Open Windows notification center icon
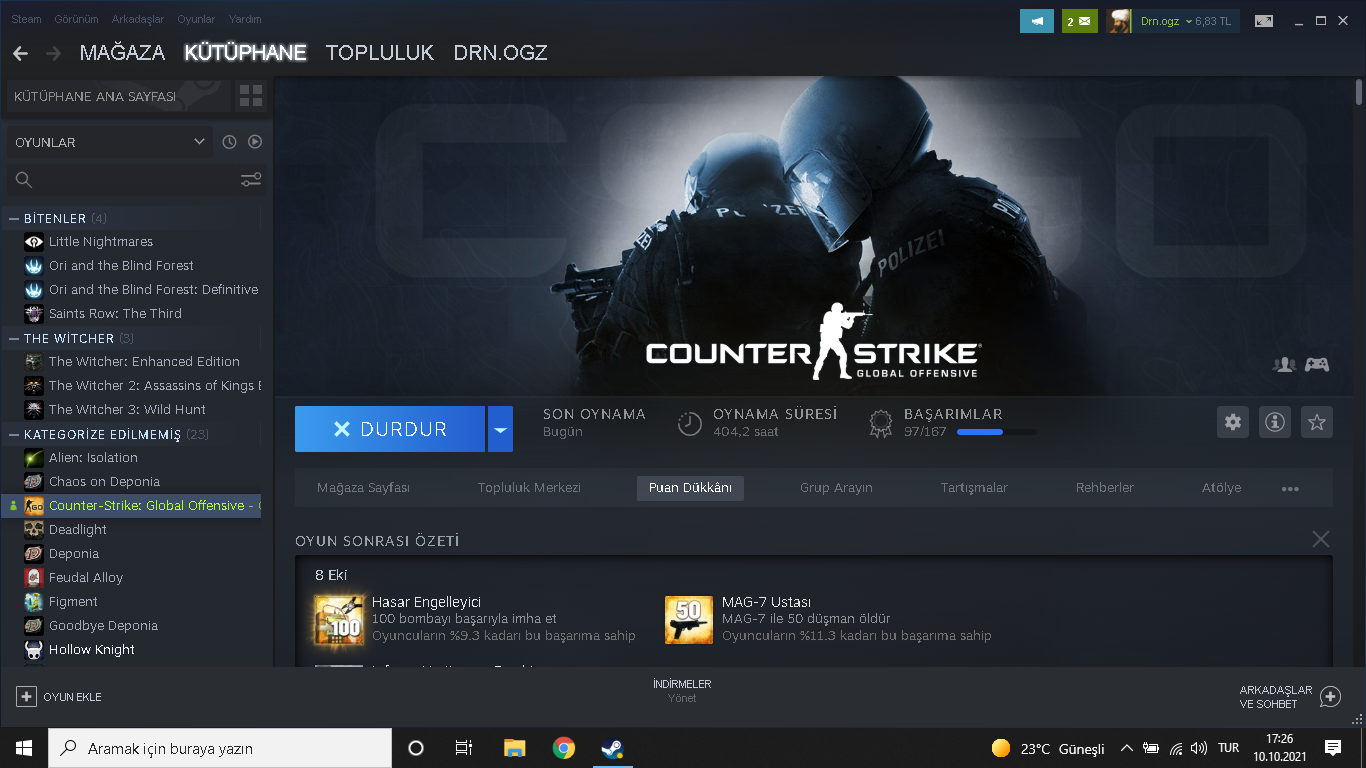The width and height of the screenshot is (1366, 768). point(1333,748)
